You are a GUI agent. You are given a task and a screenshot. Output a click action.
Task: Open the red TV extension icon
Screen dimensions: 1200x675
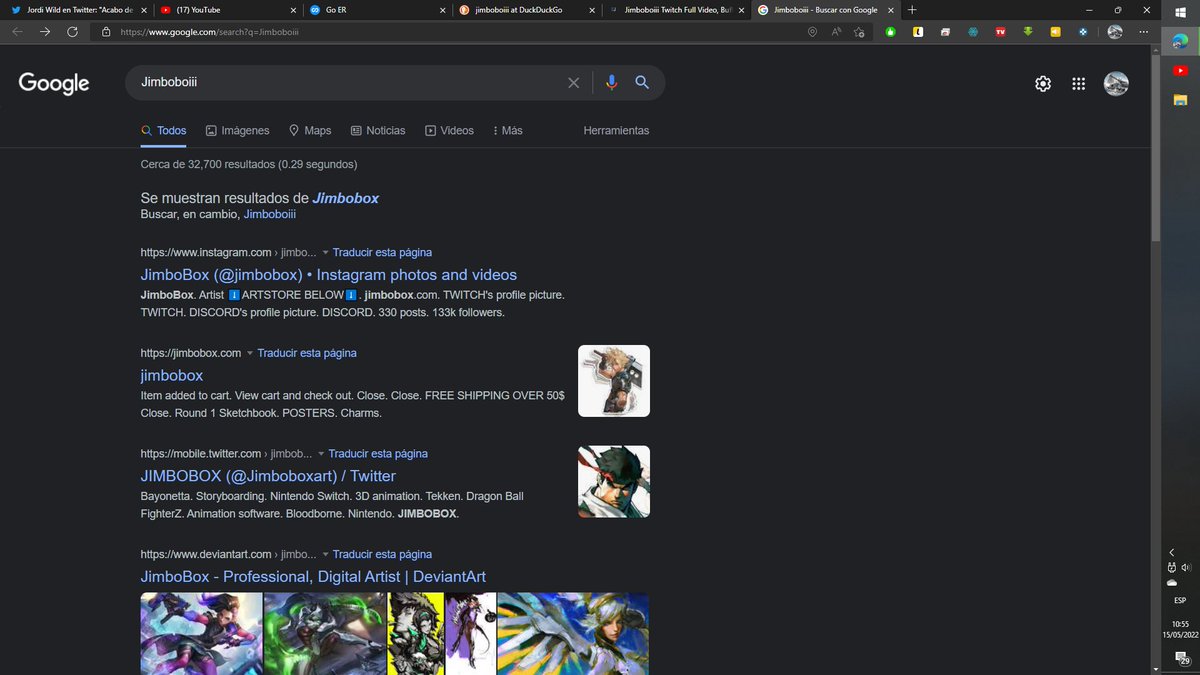pyautogui.click(x=1000, y=32)
